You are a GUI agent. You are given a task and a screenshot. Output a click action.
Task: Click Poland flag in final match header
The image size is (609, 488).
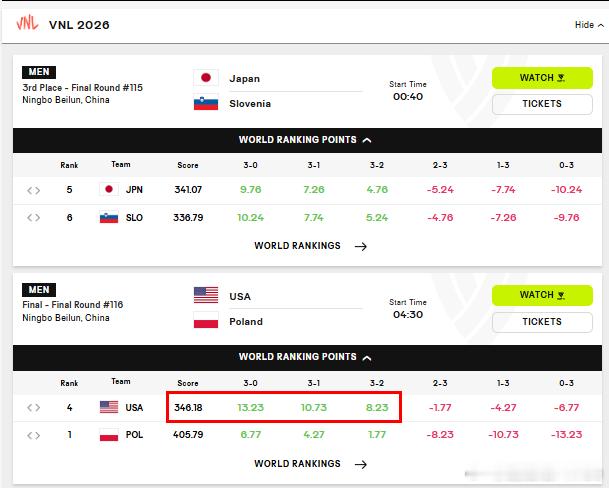click(x=206, y=321)
